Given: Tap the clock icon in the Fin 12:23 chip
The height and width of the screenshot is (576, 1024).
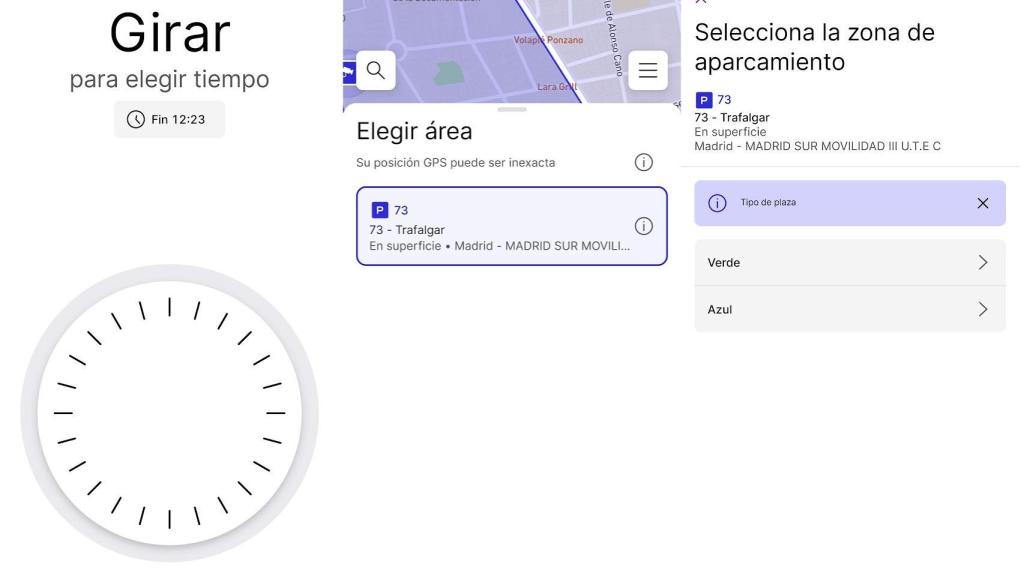Looking at the screenshot, I should click(x=136, y=120).
